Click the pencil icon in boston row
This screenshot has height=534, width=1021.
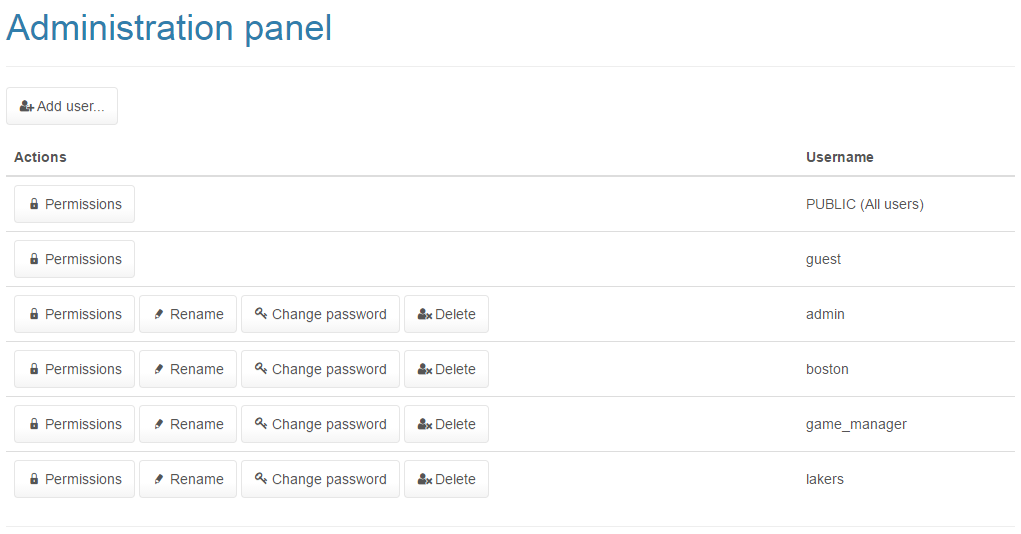click(x=159, y=369)
